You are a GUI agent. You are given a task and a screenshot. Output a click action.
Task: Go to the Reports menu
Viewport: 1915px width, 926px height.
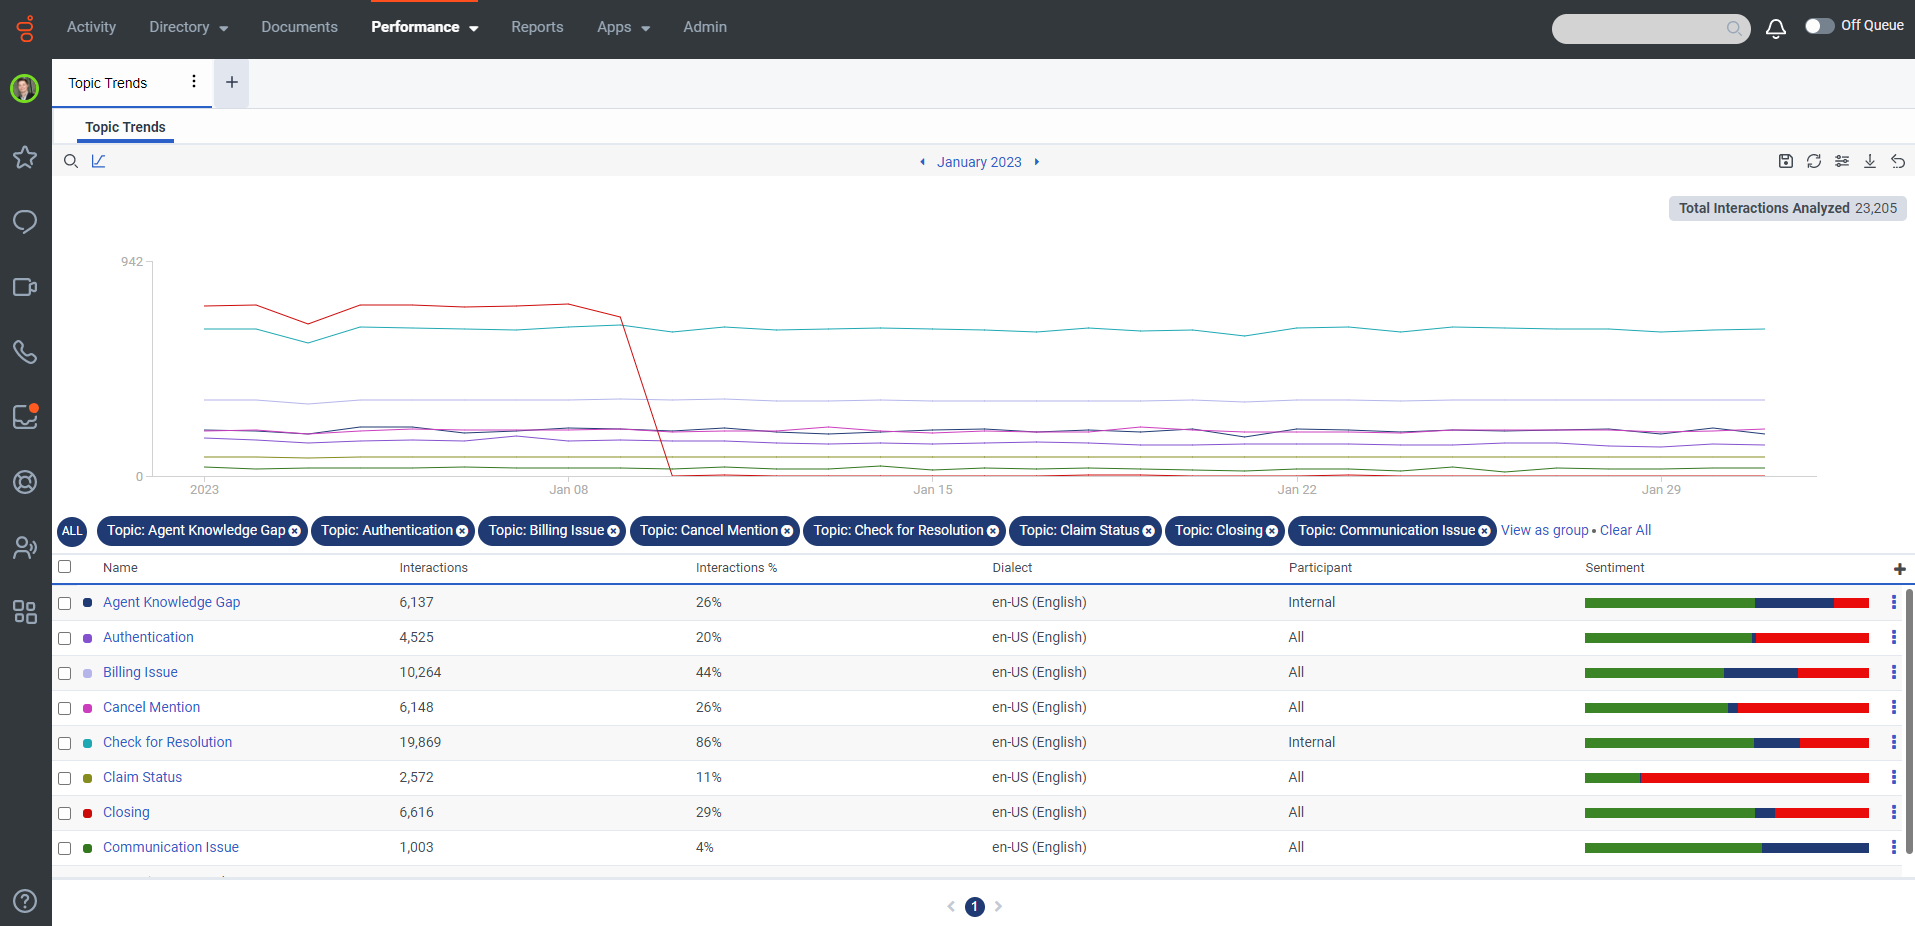(537, 27)
